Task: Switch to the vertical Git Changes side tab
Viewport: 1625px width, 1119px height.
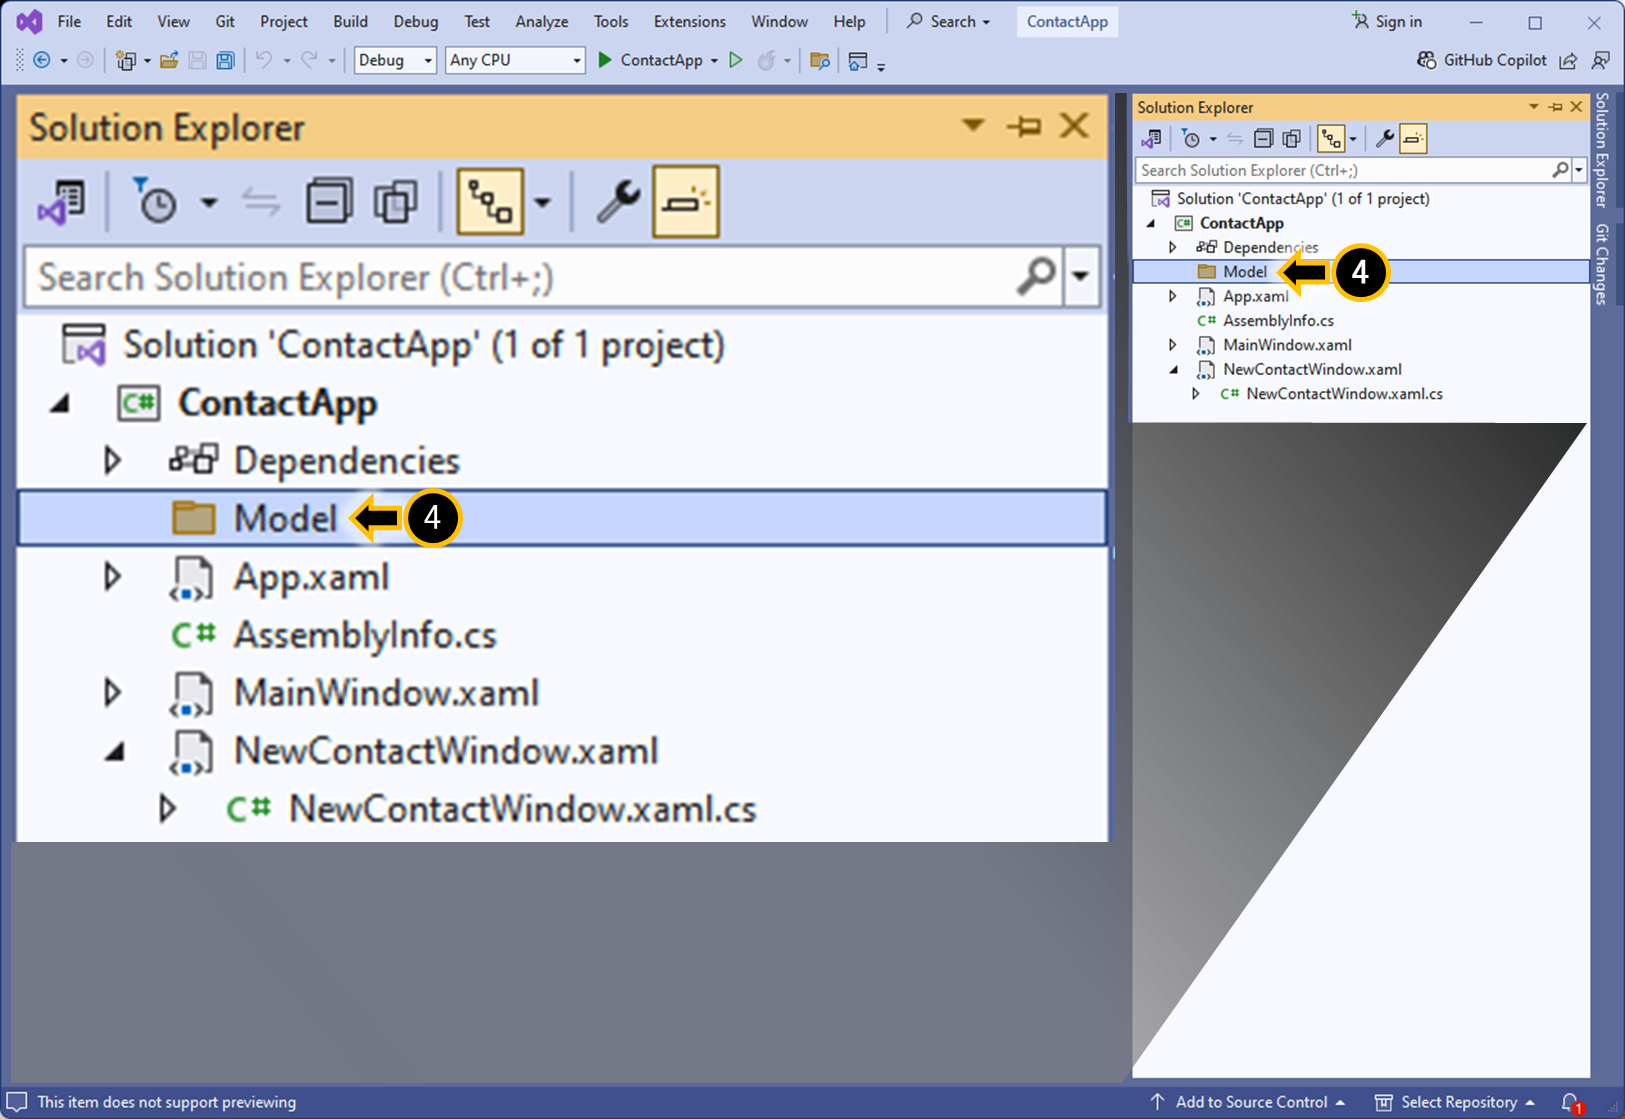Action: 1603,263
